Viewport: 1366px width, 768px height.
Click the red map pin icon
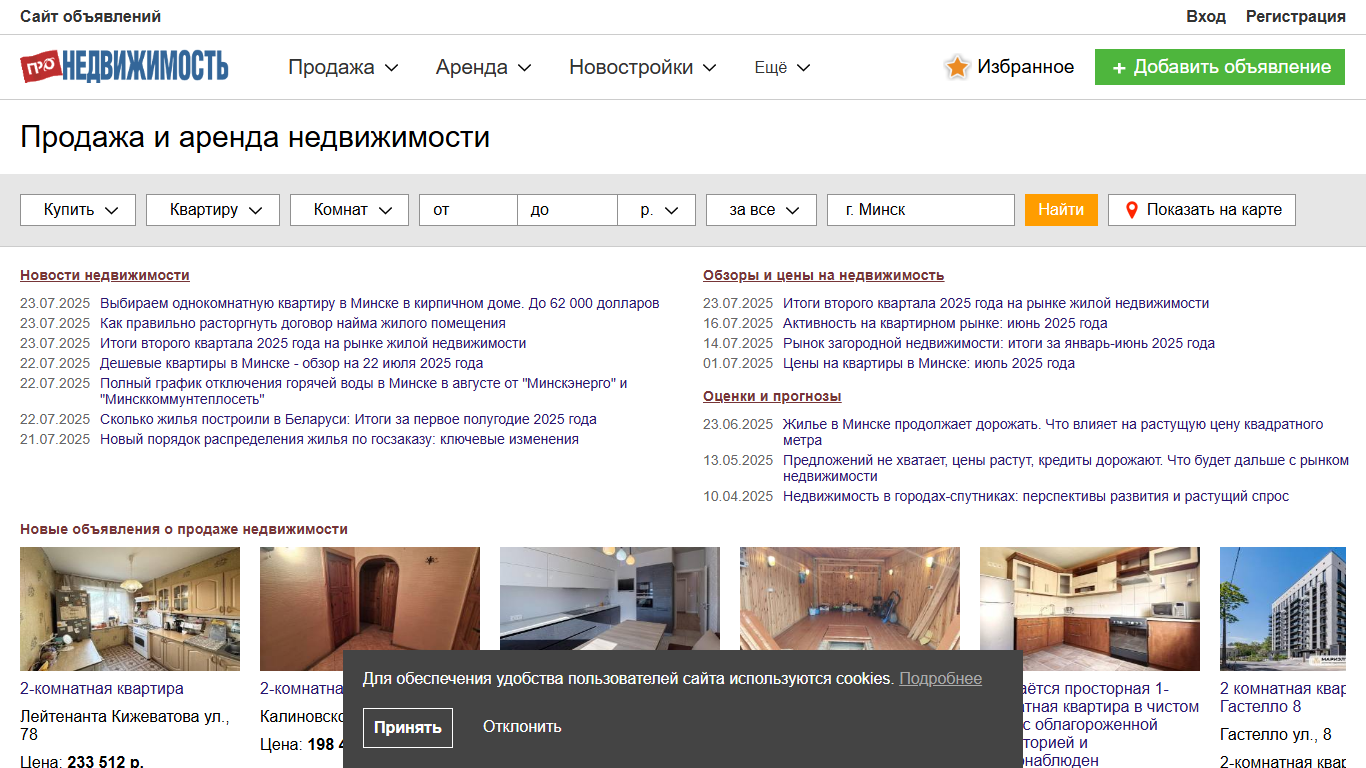tap(1132, 210)
